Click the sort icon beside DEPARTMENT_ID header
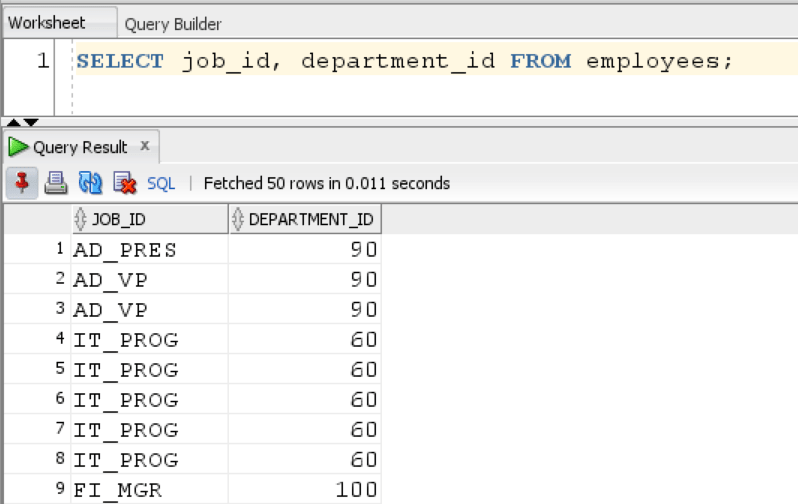This screenshot has width=798, height=504. coord(238,220)
